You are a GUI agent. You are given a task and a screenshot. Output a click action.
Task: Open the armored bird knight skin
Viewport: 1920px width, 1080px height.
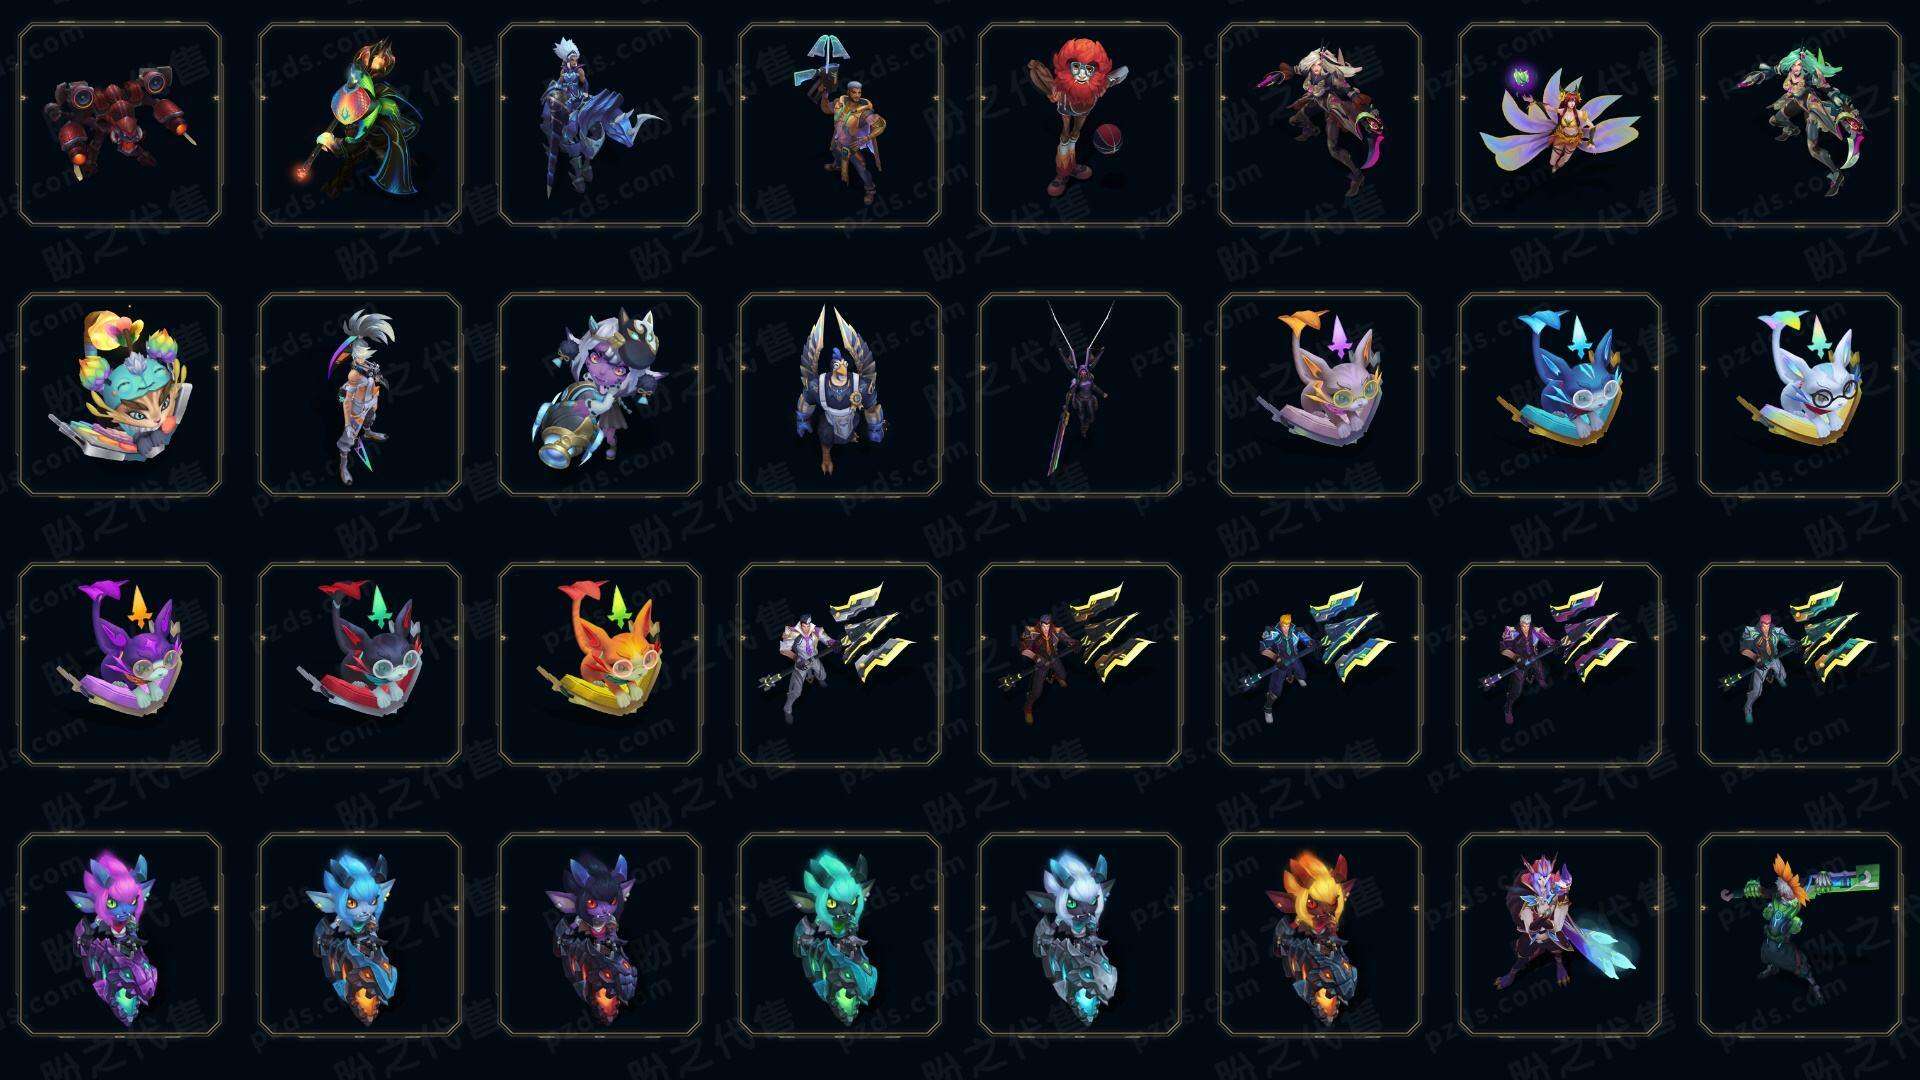point(840,394)
